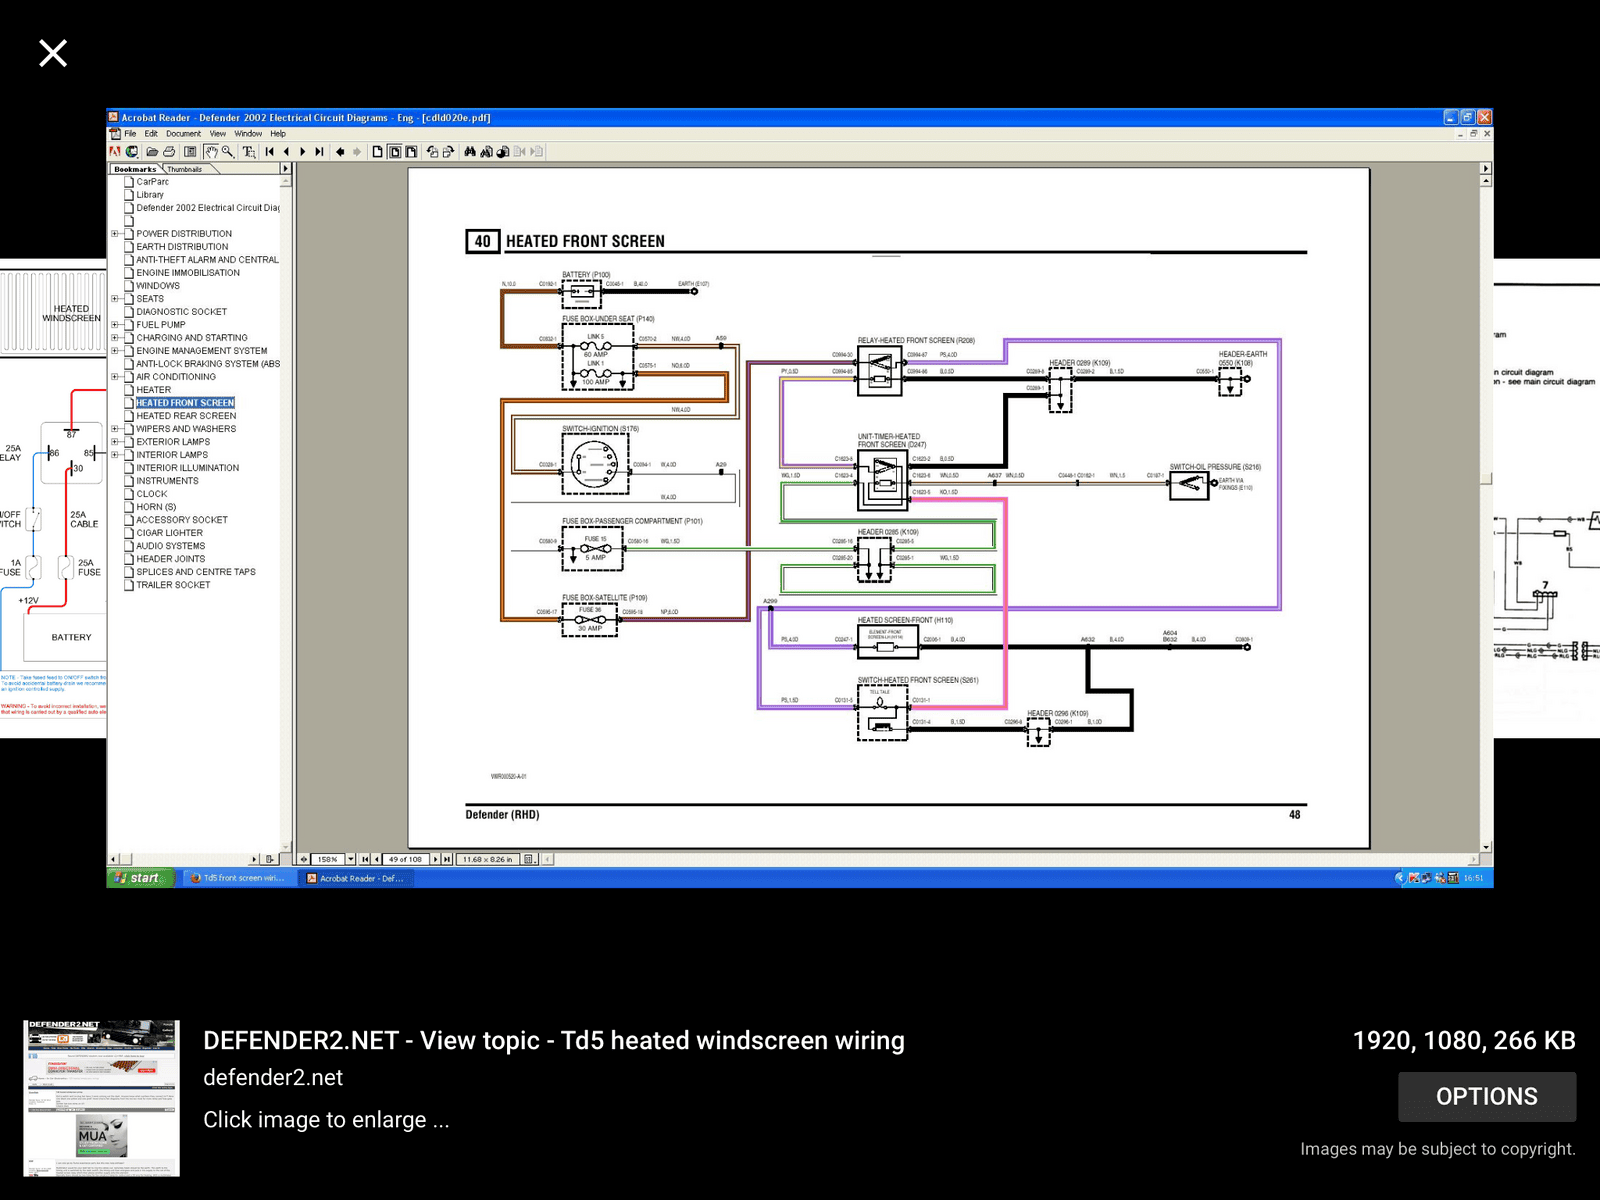Open the page layout status bar dropdown
This screenshot has height=1200, width=1600.
point(530,859)
